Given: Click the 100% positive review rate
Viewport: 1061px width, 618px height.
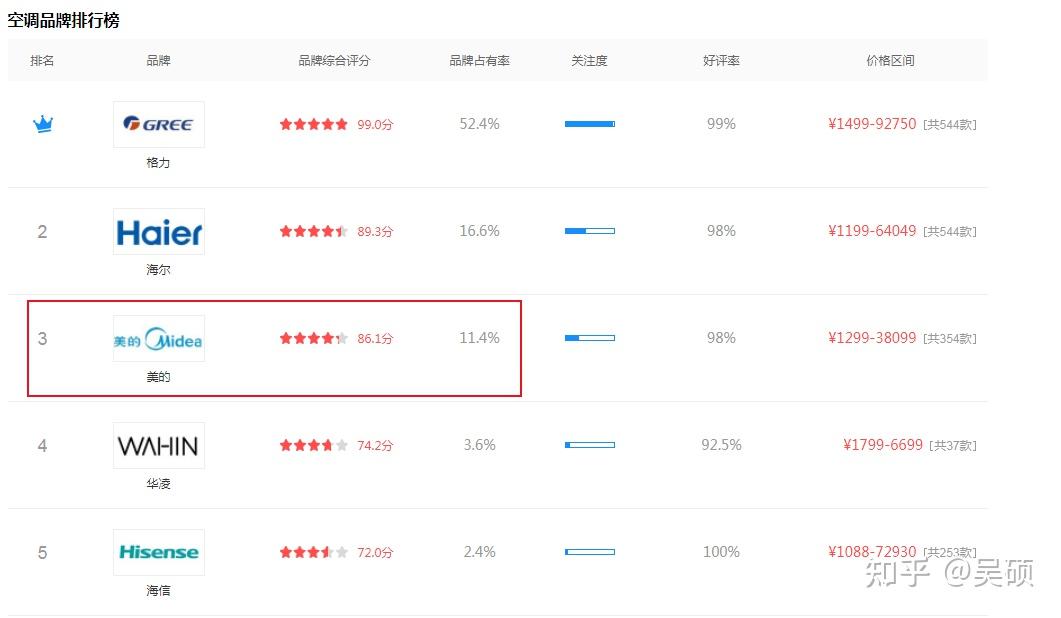Looking at the screenshot, I should click(721, 552).
